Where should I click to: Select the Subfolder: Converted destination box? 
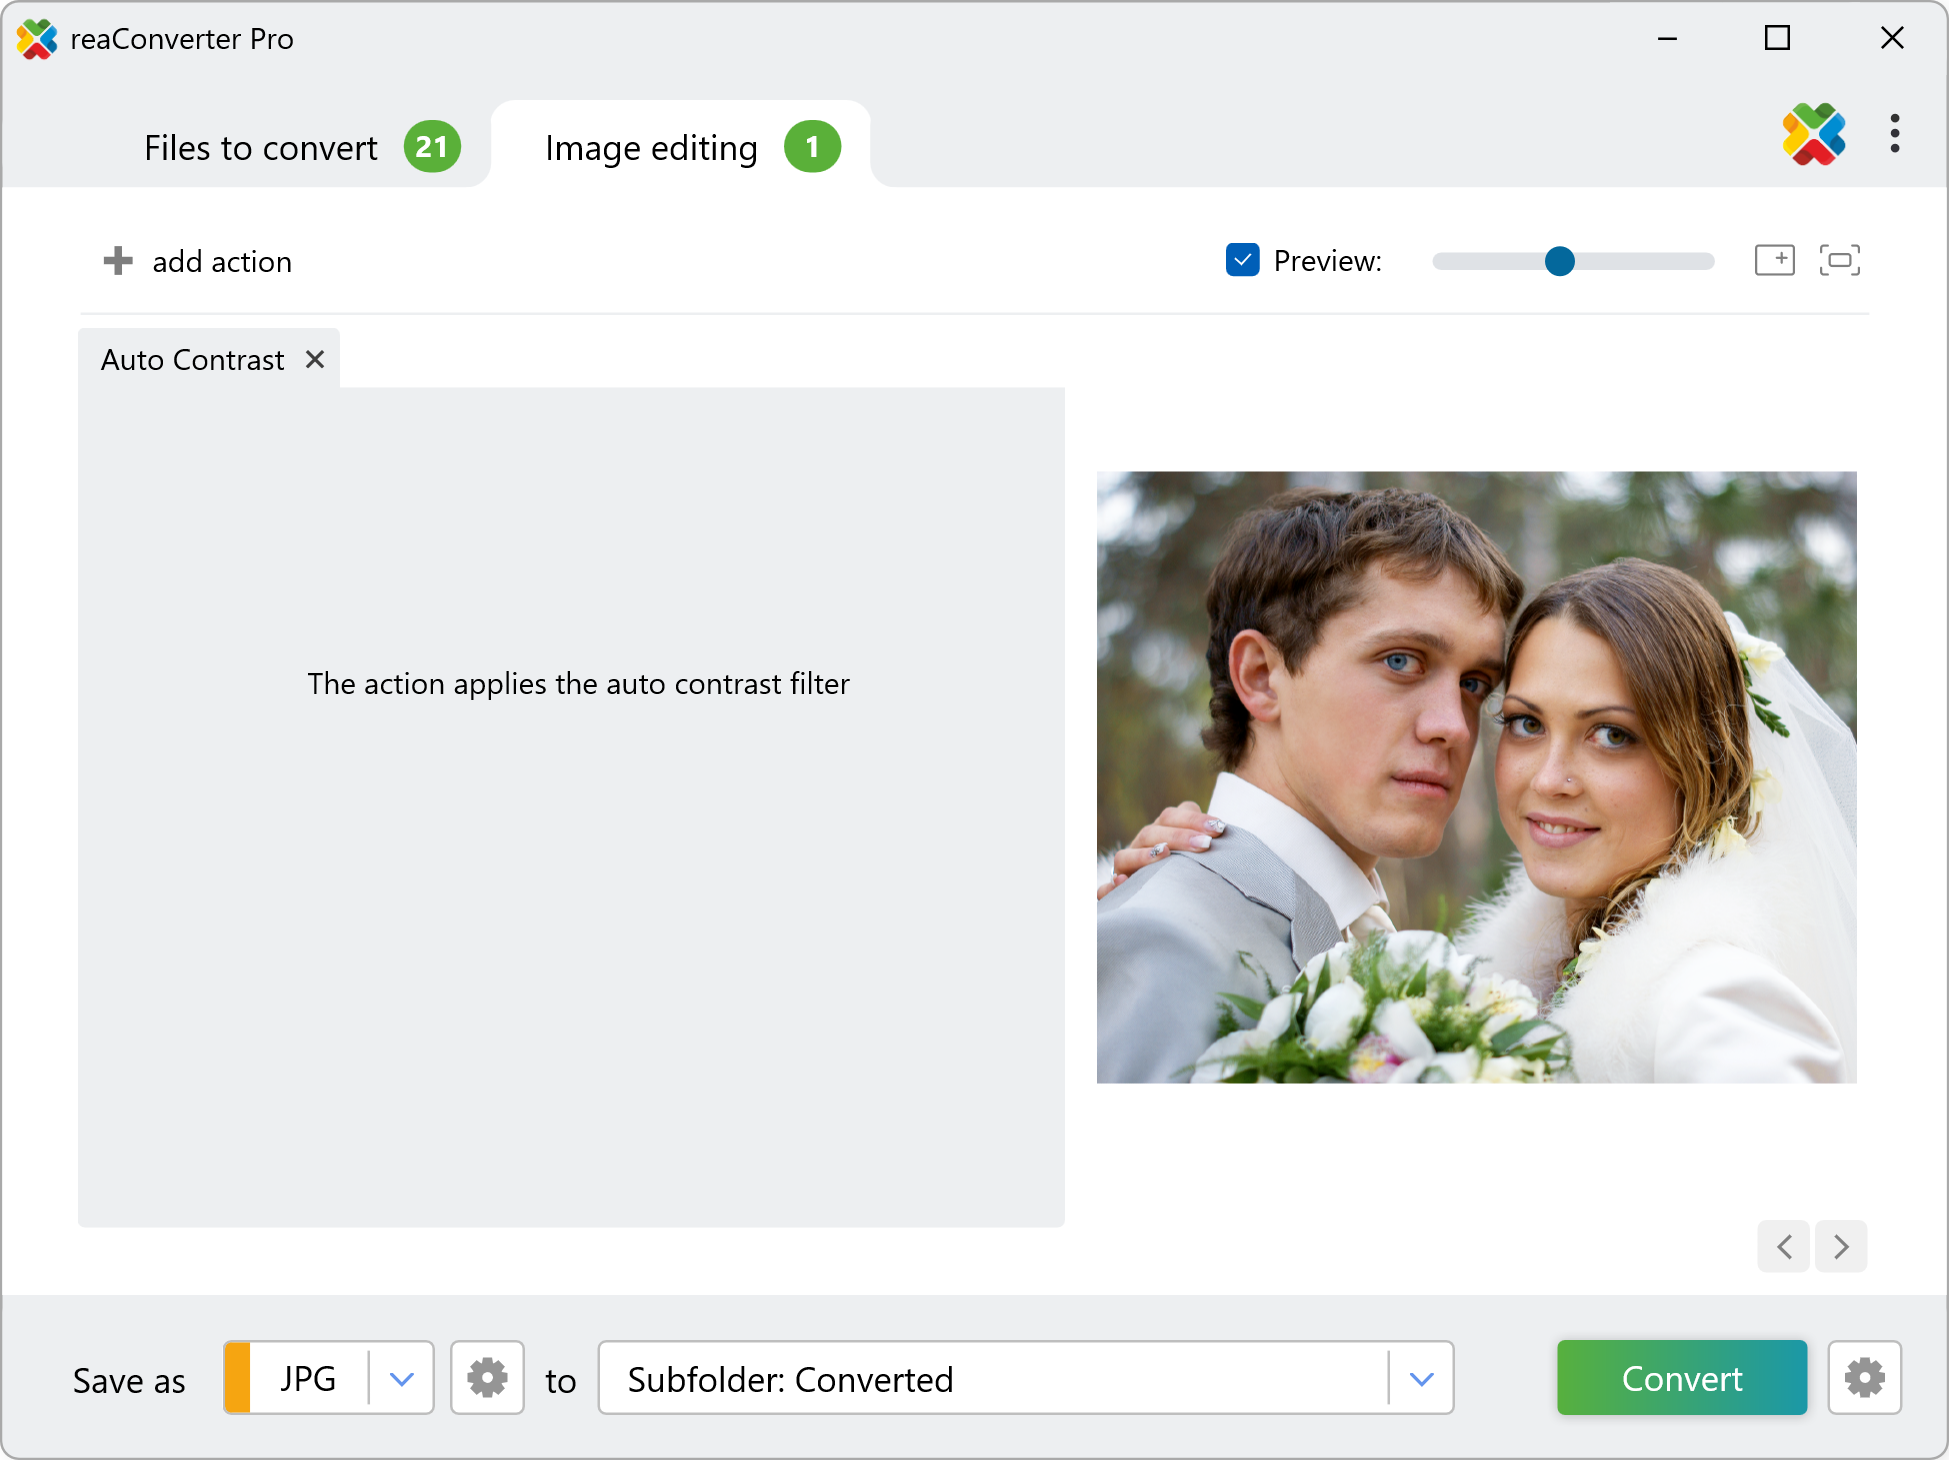click(990, 1378)
